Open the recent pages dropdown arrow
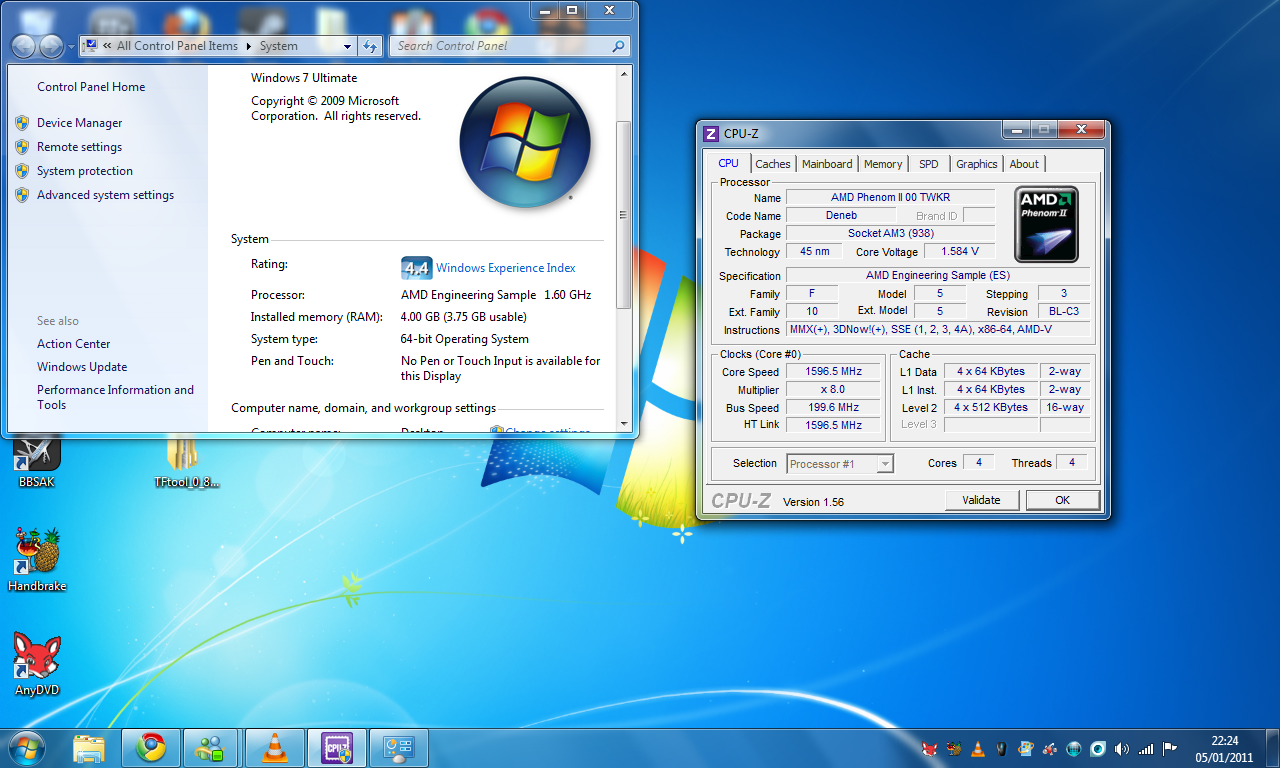 [x=70, y=47]
